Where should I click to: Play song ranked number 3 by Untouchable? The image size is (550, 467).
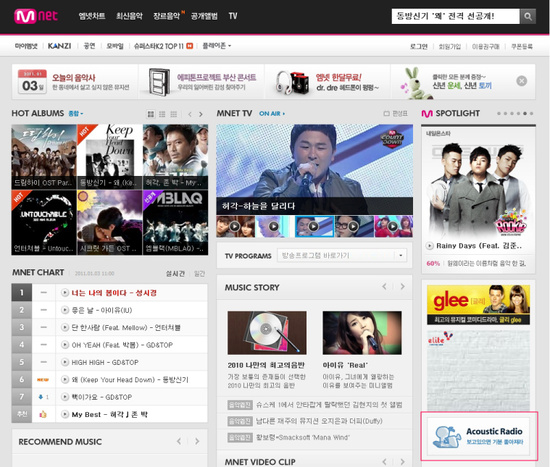click(x=65, y=327)
